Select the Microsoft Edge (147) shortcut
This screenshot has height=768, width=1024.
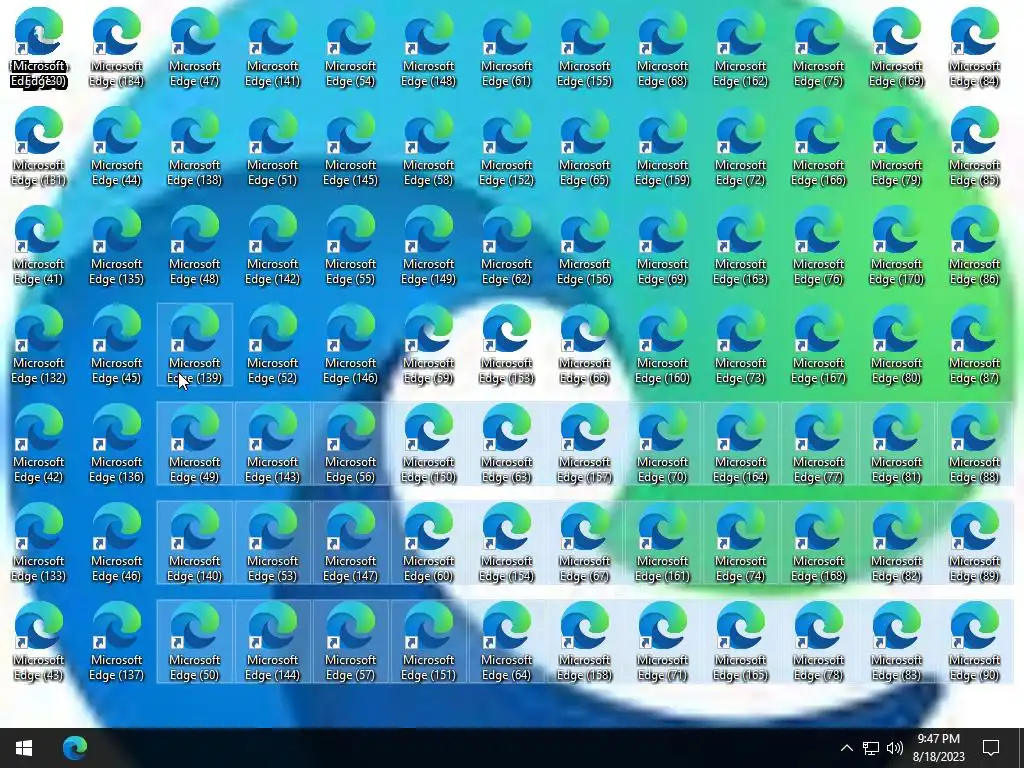(351, 542)
